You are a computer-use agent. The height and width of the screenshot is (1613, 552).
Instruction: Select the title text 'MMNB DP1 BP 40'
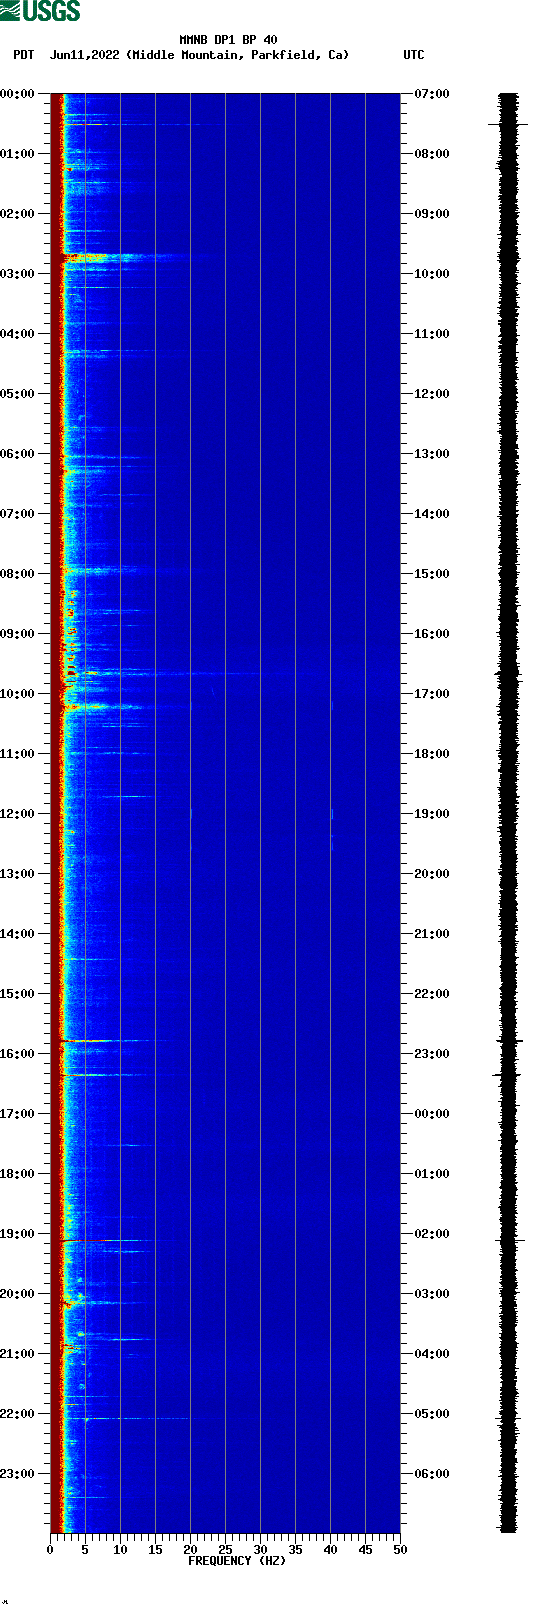point(228,40)
